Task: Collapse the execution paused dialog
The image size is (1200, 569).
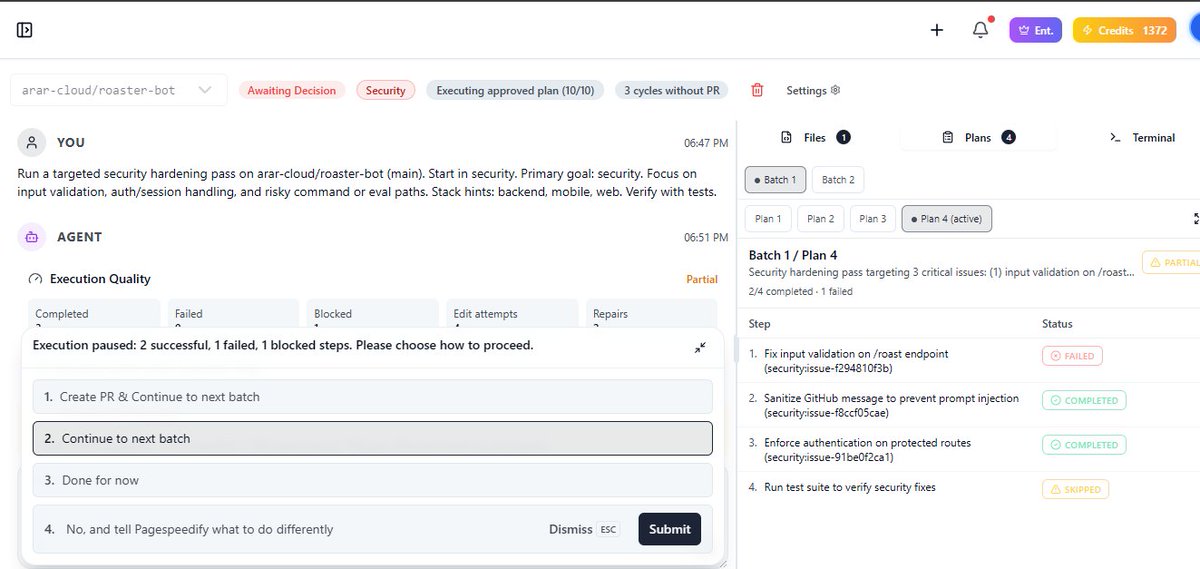Action: pos(700,347)
